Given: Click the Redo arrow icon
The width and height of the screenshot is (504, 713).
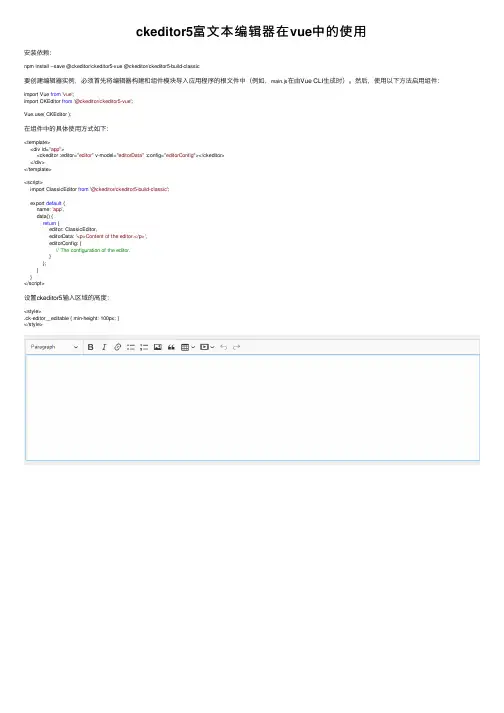Looking at the screenshot, I should tap(237, 347).
